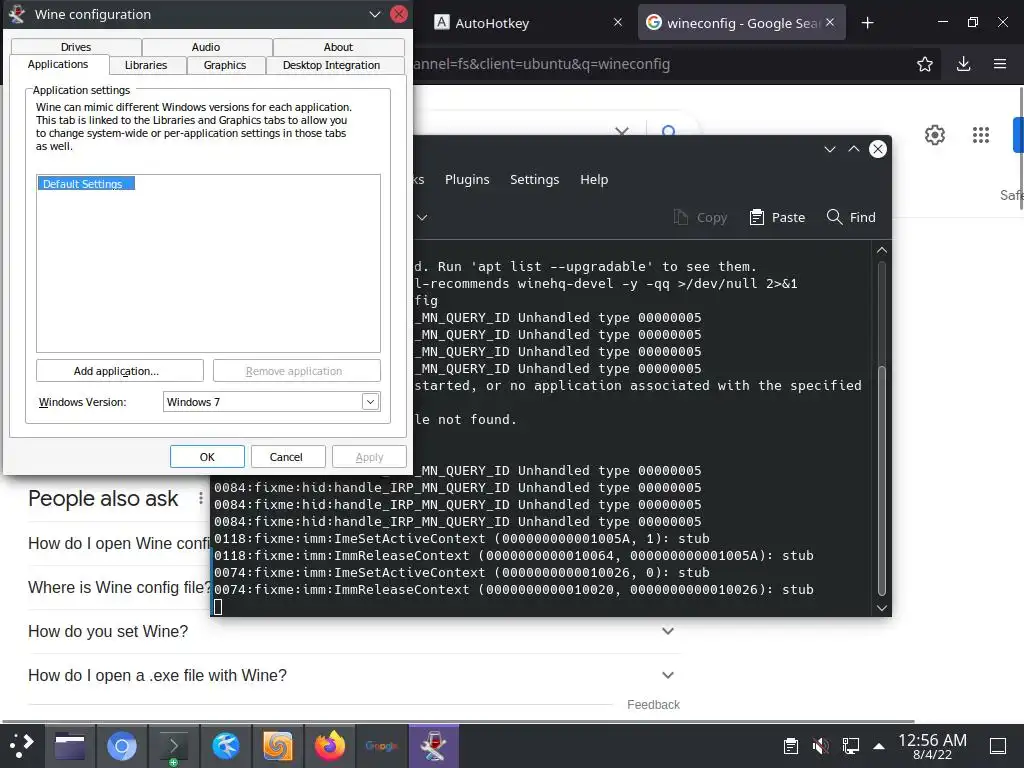
Task: Open the Google apps grid icon
Action: coord(981,135)
